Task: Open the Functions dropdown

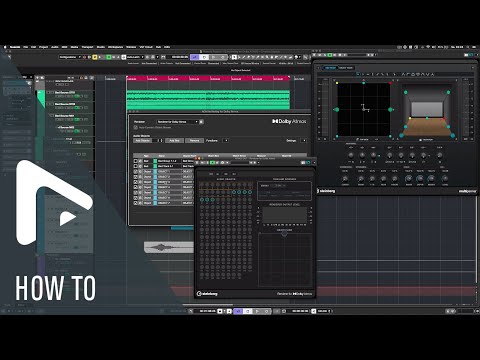Action: (226, 140)
